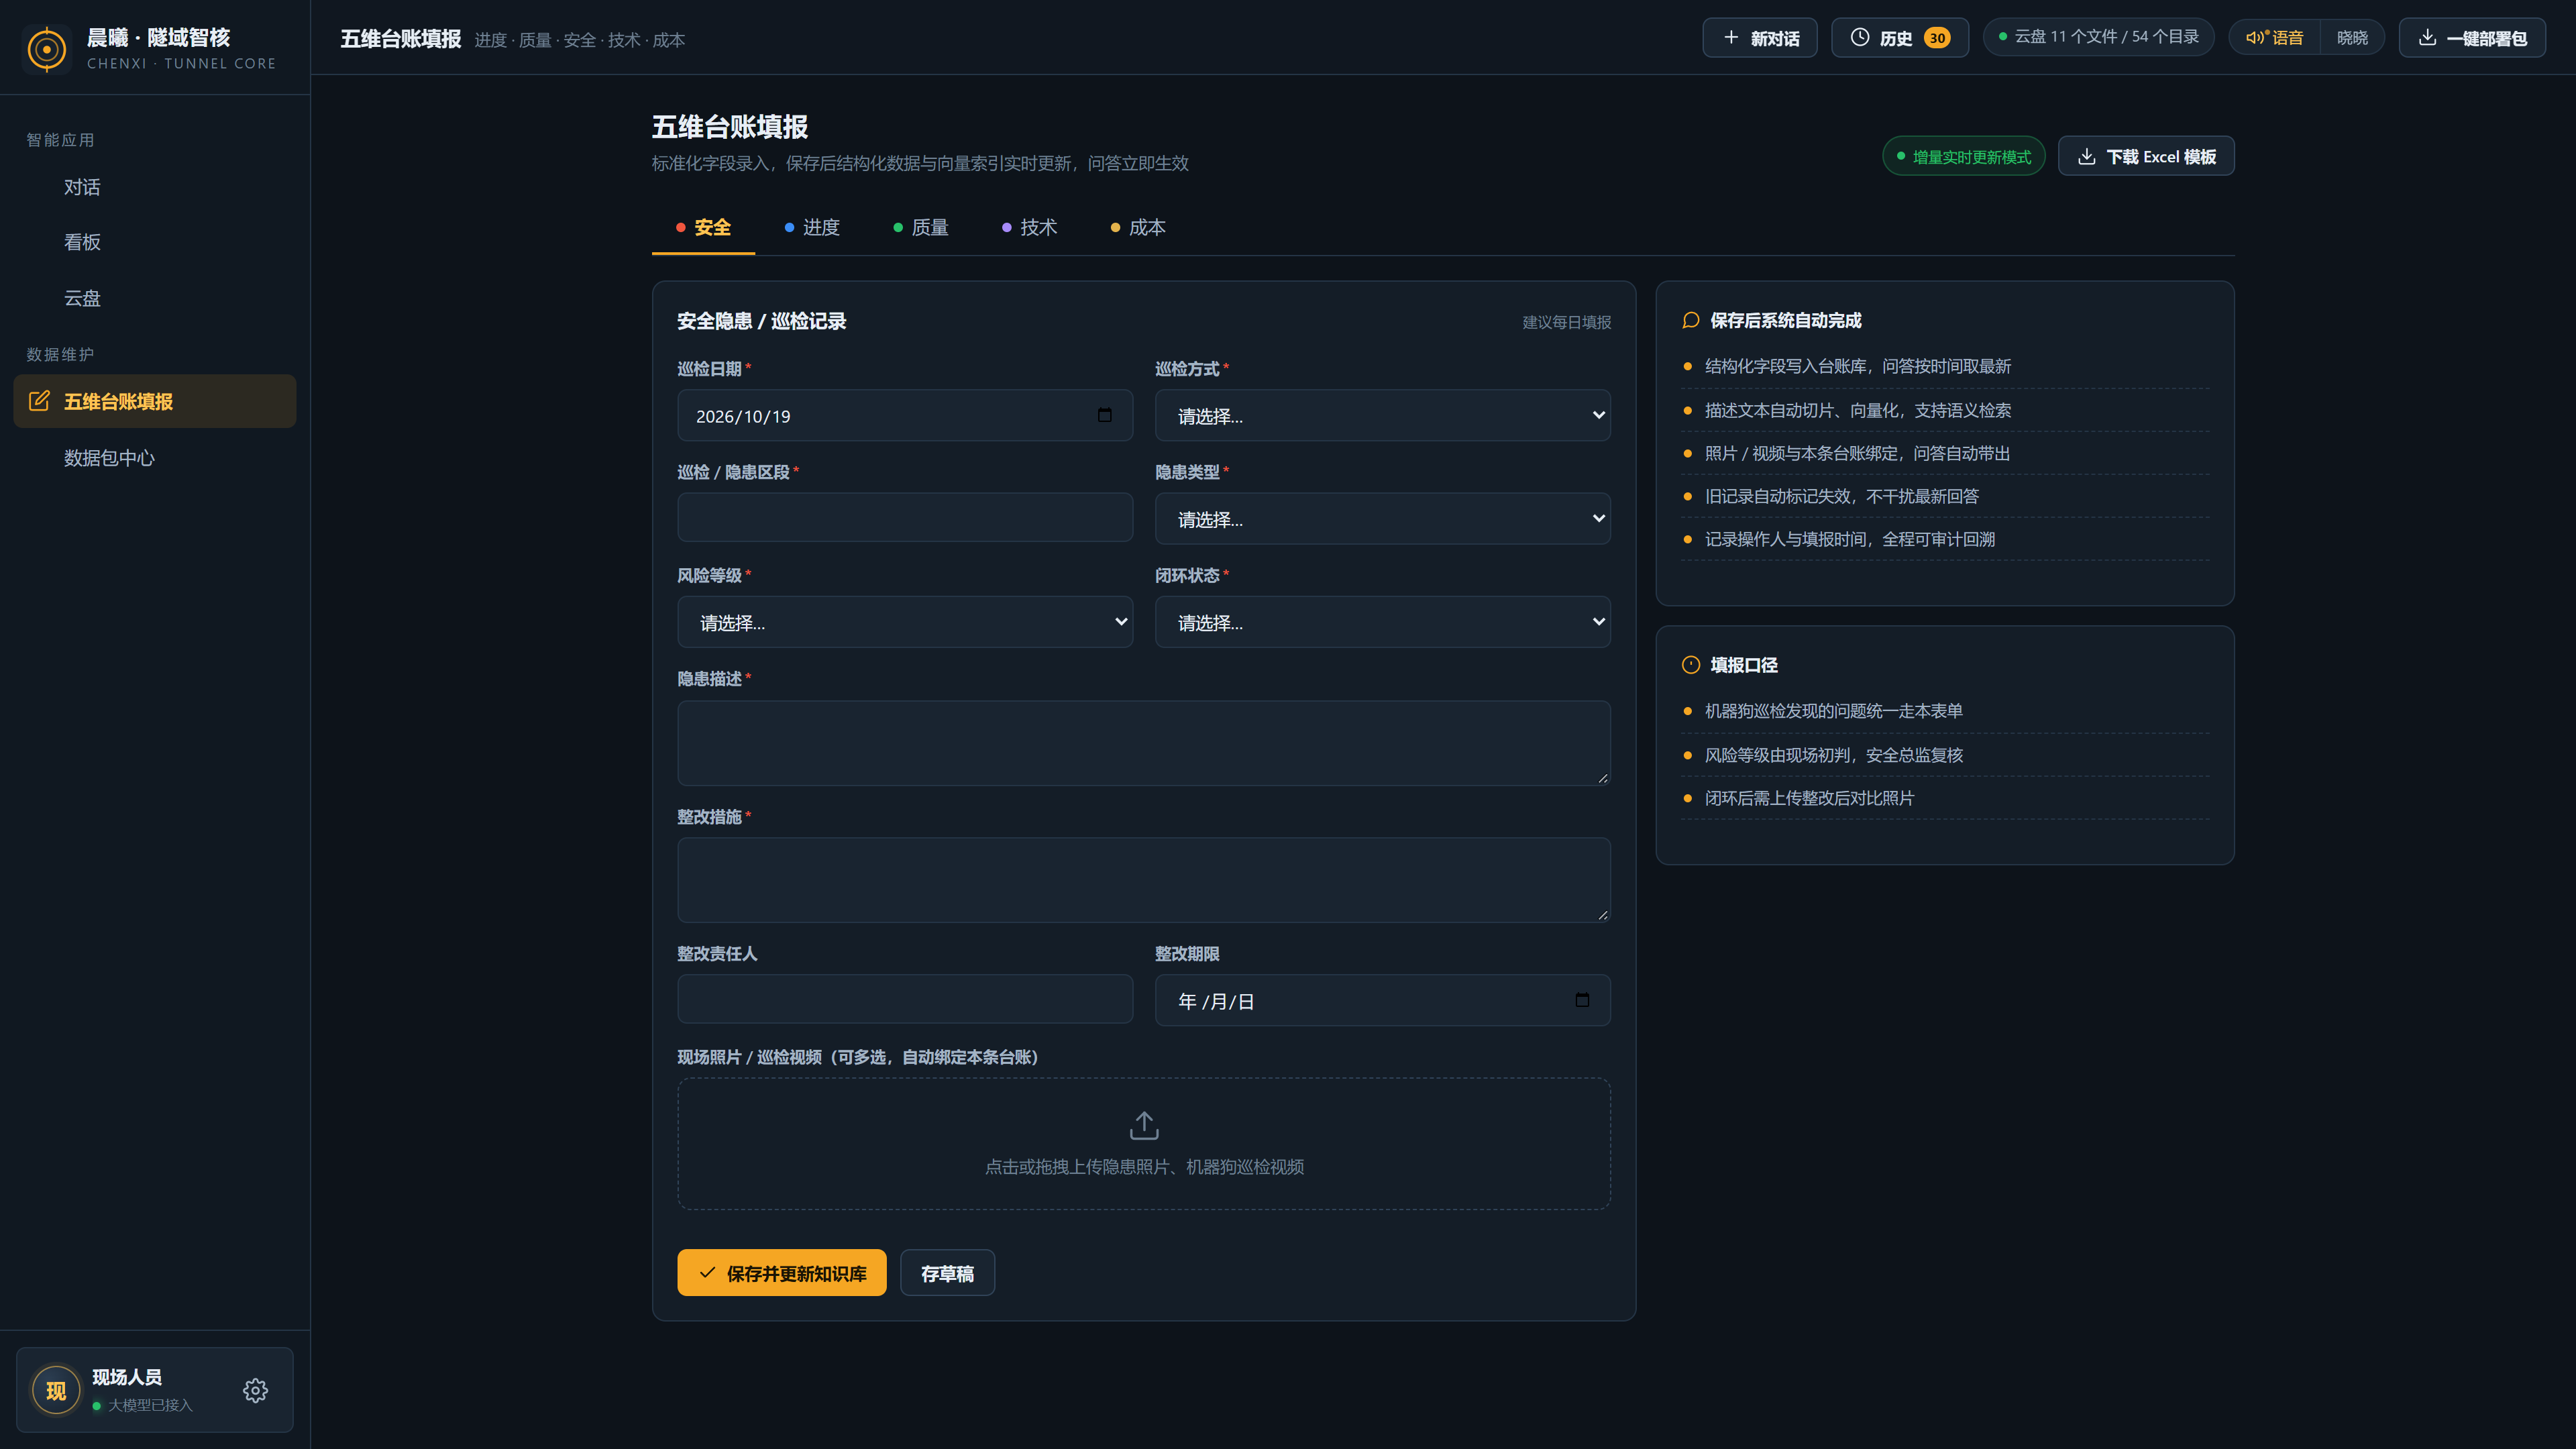Screen dimensions: 2576x1449
Task: Go to 数据包中心 in sidebar
Action: (155, 457)
